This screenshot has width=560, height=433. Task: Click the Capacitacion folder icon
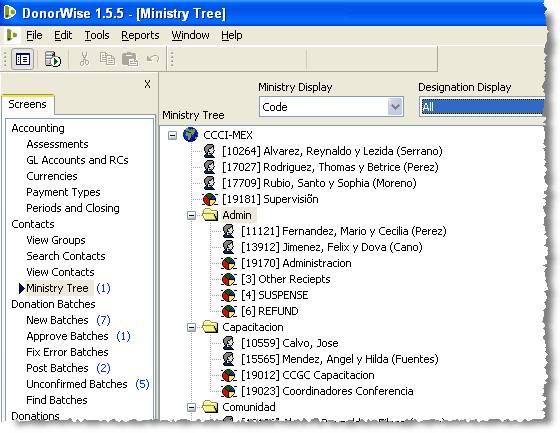click(x=210, y=327)
